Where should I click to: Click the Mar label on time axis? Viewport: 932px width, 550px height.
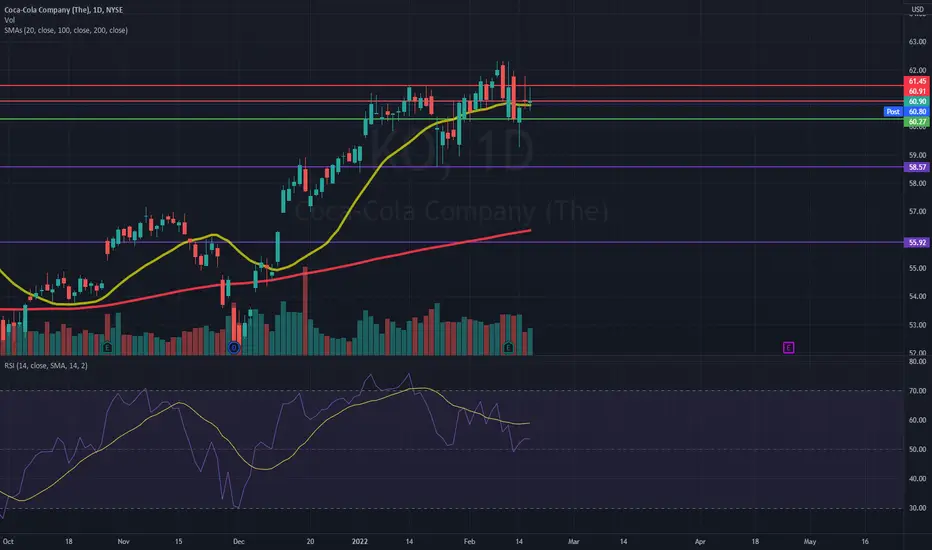pos(574,542)
